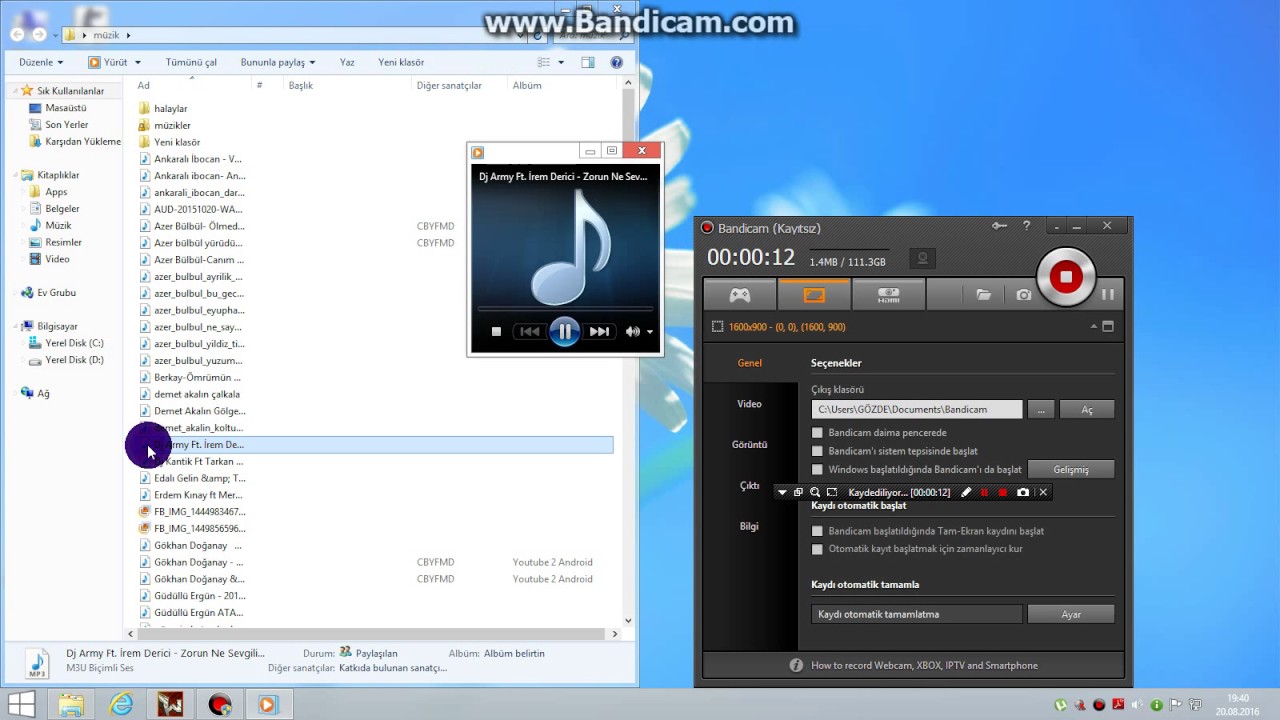Viewport: 1280px width, 720px height.
Task: Pause the song in Media Player
Action: pyautogui.click(x=564, y=331)
